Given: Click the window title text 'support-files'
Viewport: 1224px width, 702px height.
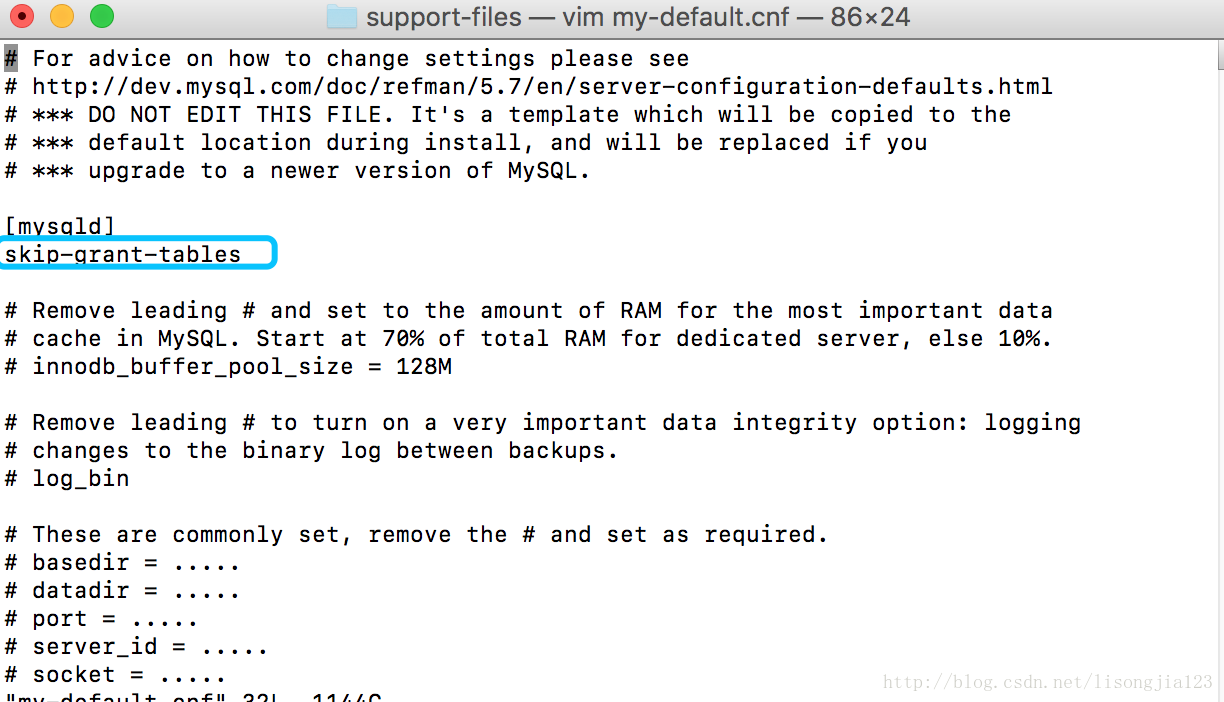Looking at the screenshot, I should pyautogui.click(x=443, y=17).
